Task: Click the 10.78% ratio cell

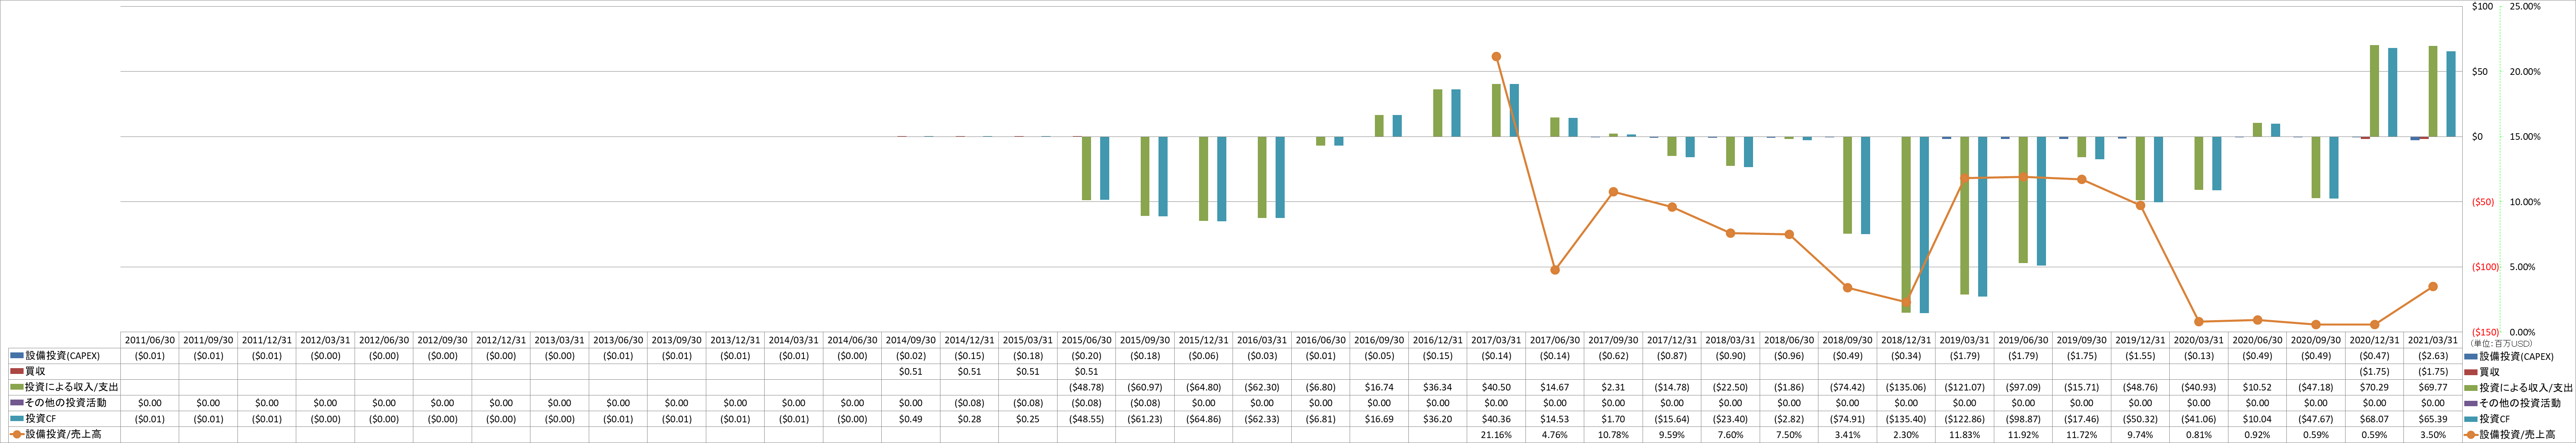Action: click(1613, 435)
